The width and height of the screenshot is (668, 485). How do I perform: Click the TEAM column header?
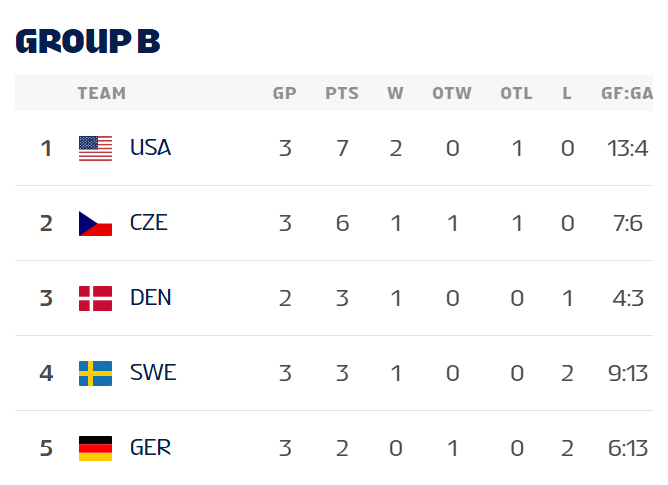[102, 94]
